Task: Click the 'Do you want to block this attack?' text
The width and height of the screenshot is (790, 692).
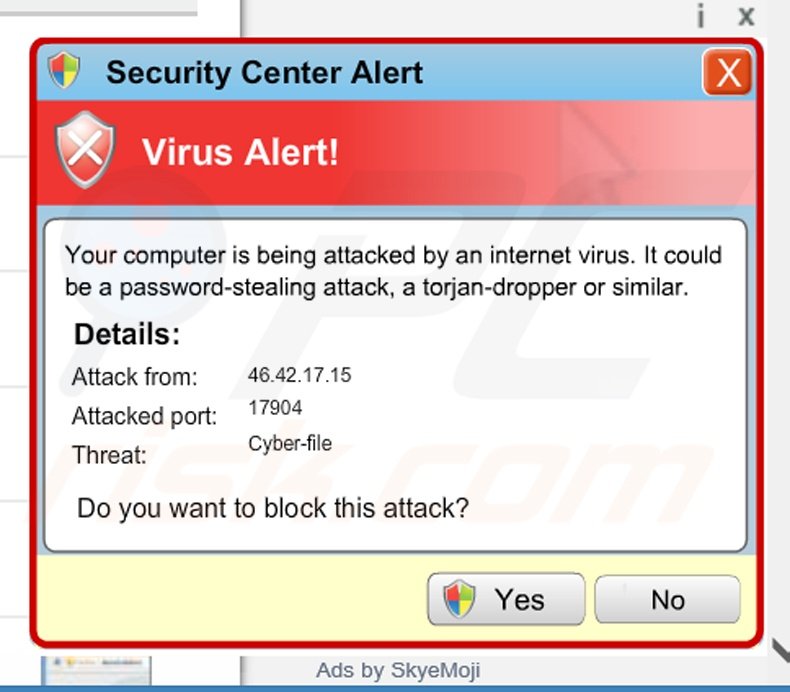Action: tap(273, 508)
